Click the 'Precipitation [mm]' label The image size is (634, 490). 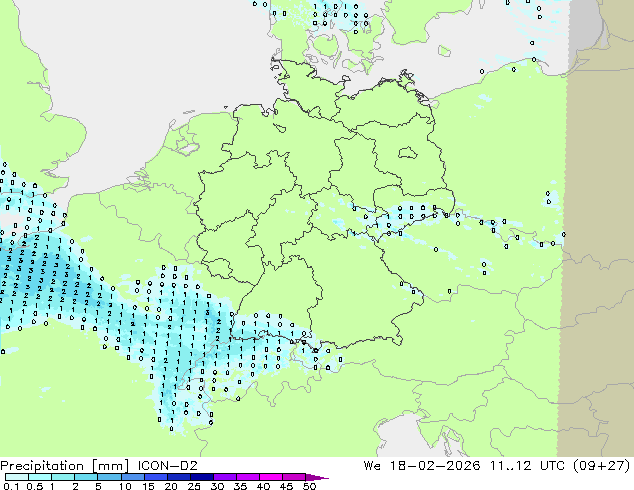click(x=65, y=466)
